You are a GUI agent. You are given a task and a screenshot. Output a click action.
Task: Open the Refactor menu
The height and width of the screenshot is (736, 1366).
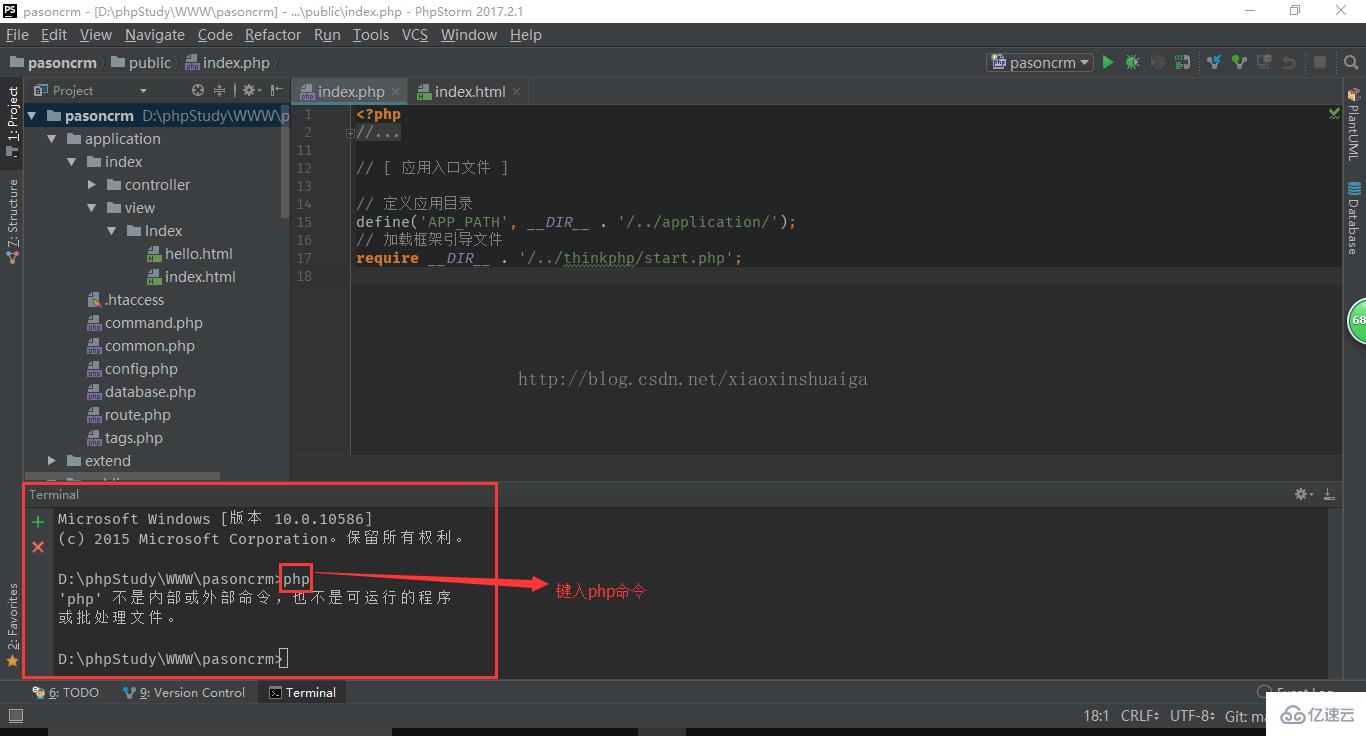(273, 34)
